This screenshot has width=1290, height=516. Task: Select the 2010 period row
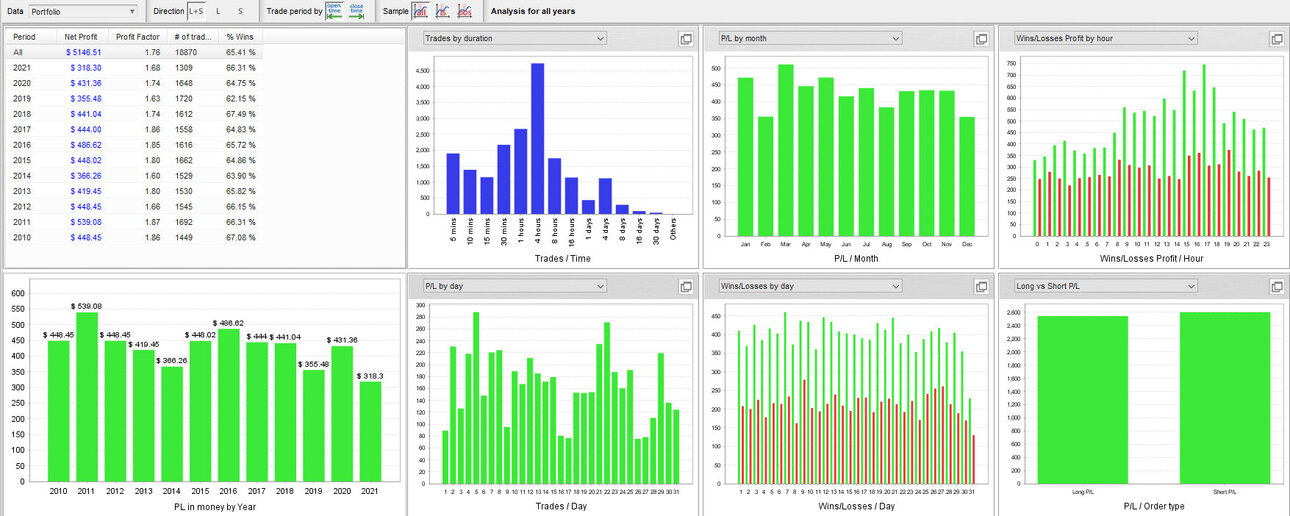(135, 237)
